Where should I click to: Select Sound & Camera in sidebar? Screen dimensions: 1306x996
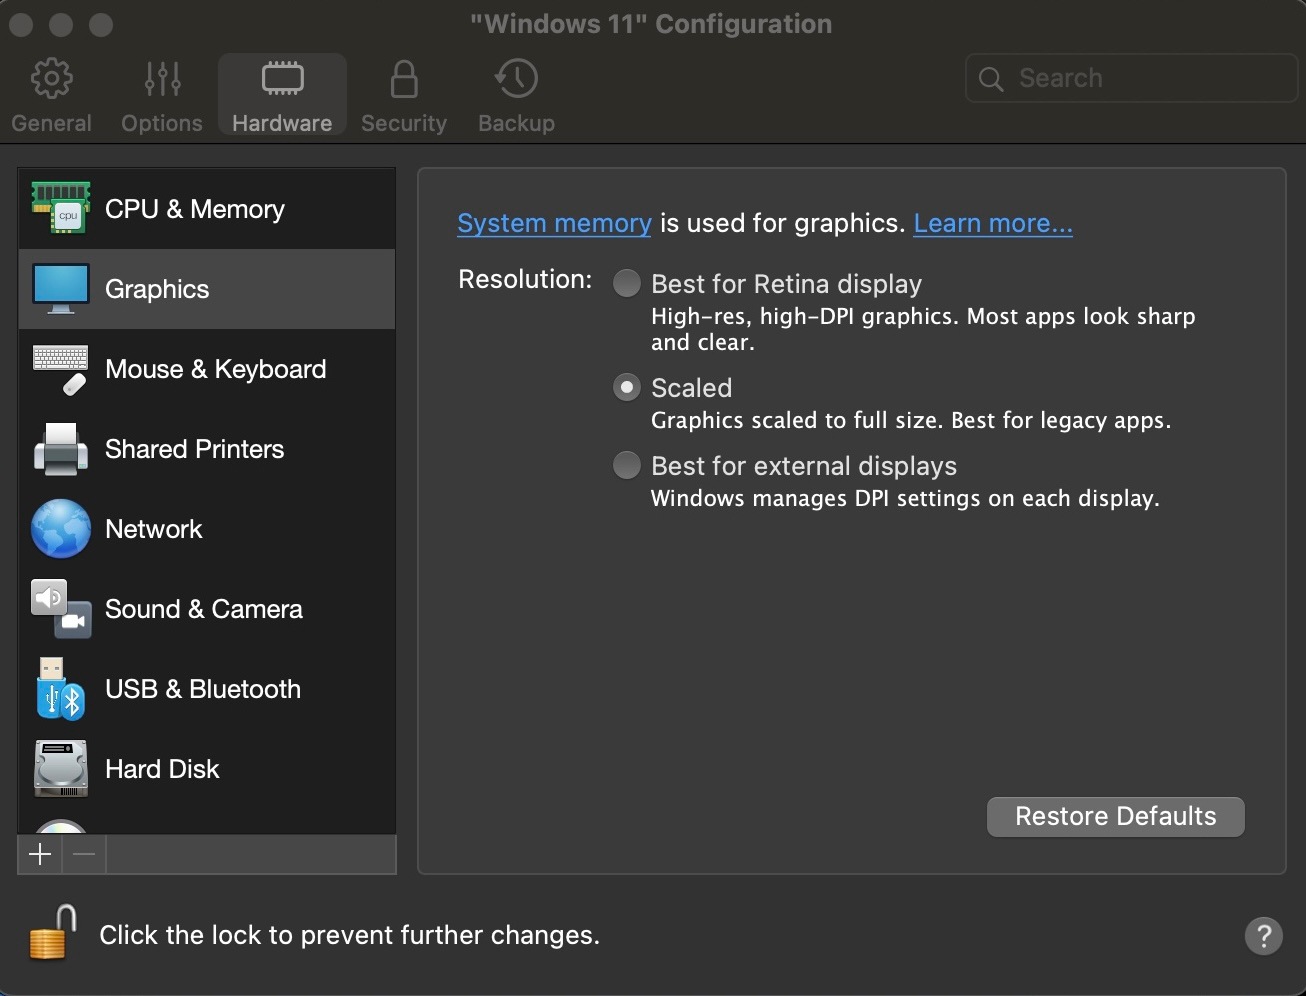[x=207, y=609]
